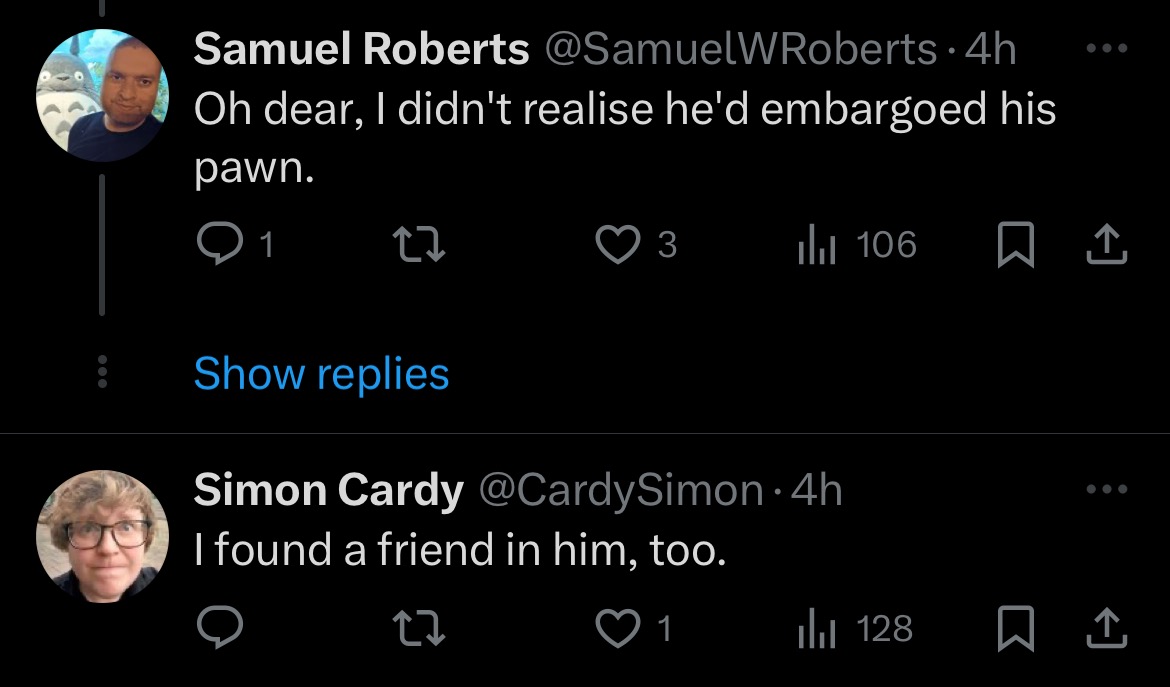Reply to Samuel Roberts' tweet
The image size is (1170, 687).
pos(219,245)
